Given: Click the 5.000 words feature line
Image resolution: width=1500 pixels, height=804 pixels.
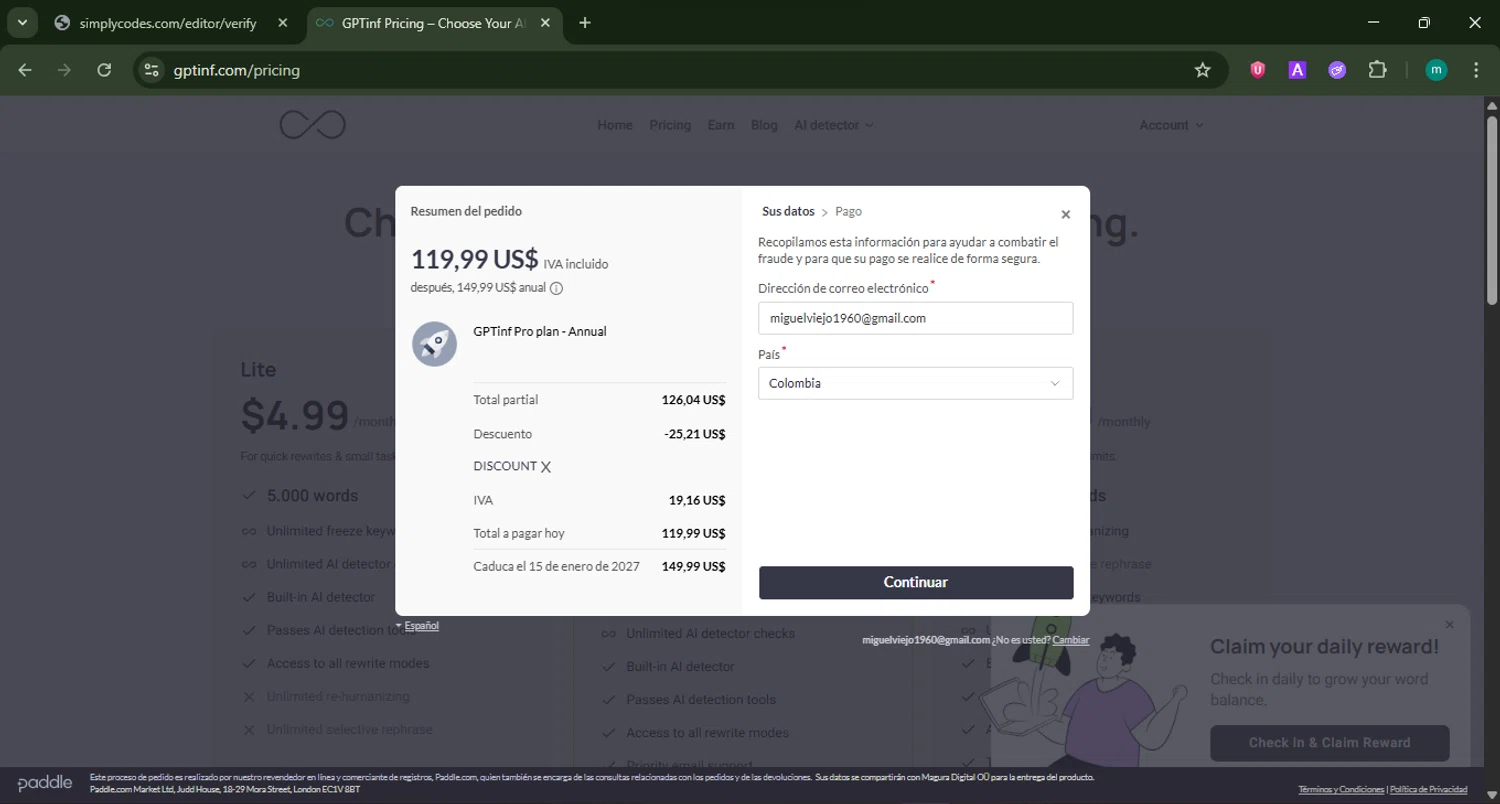Looking at the screenshot, I should pos(312,496).
